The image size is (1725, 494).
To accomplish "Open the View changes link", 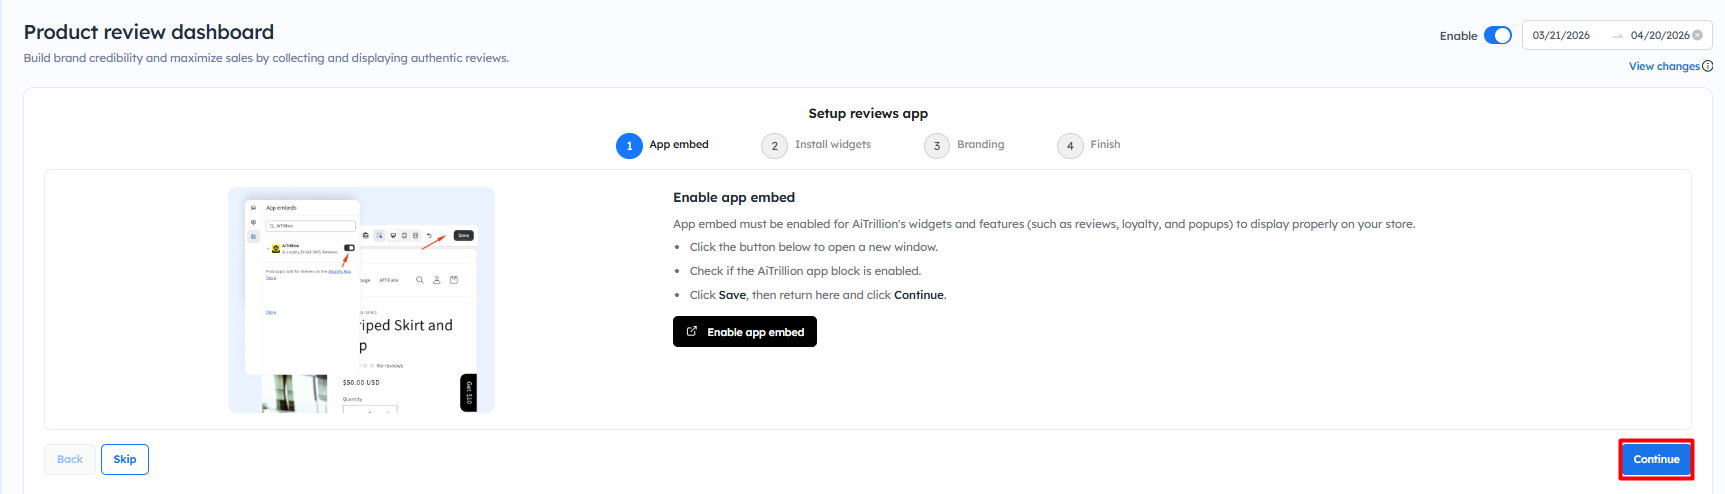I will 1664,66.
